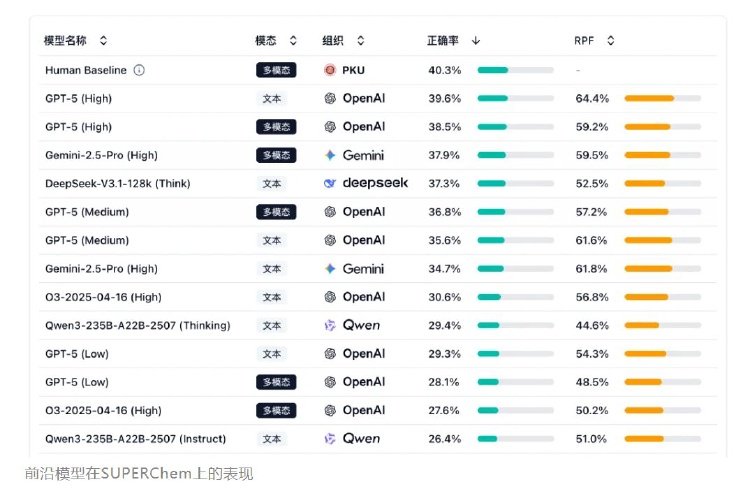750x503 pixels.
Task: Toggle 正确率 descending sort arrow
Action: coord(475,41)
